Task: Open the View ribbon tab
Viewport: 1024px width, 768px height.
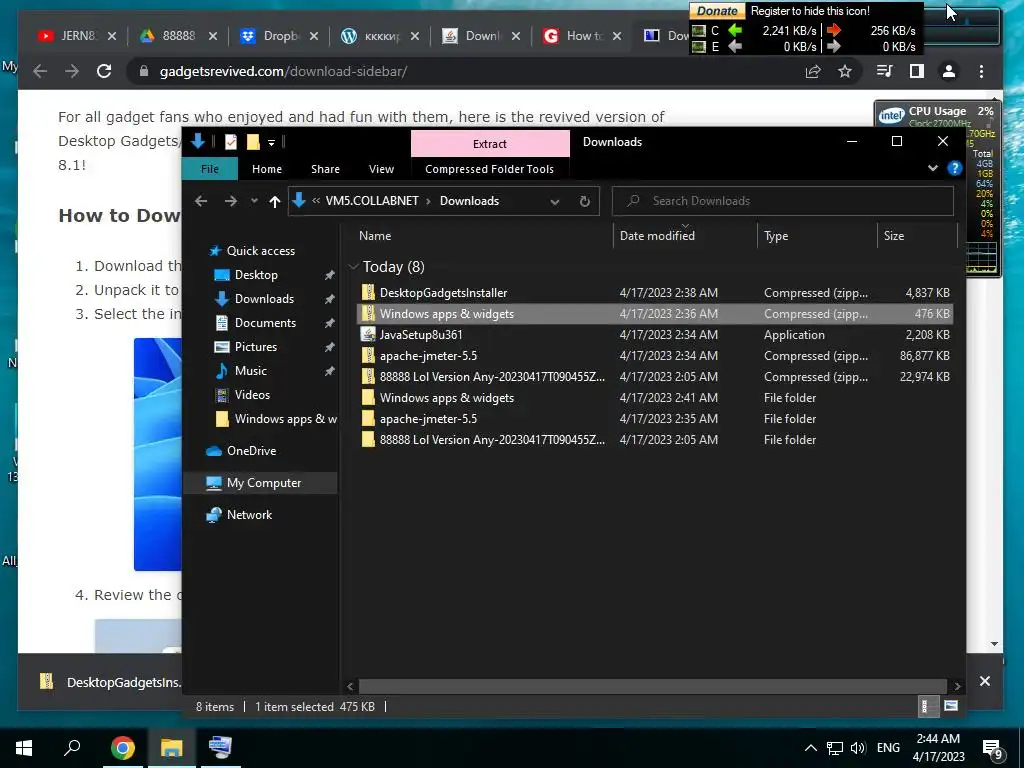Action: coord(381,168)
